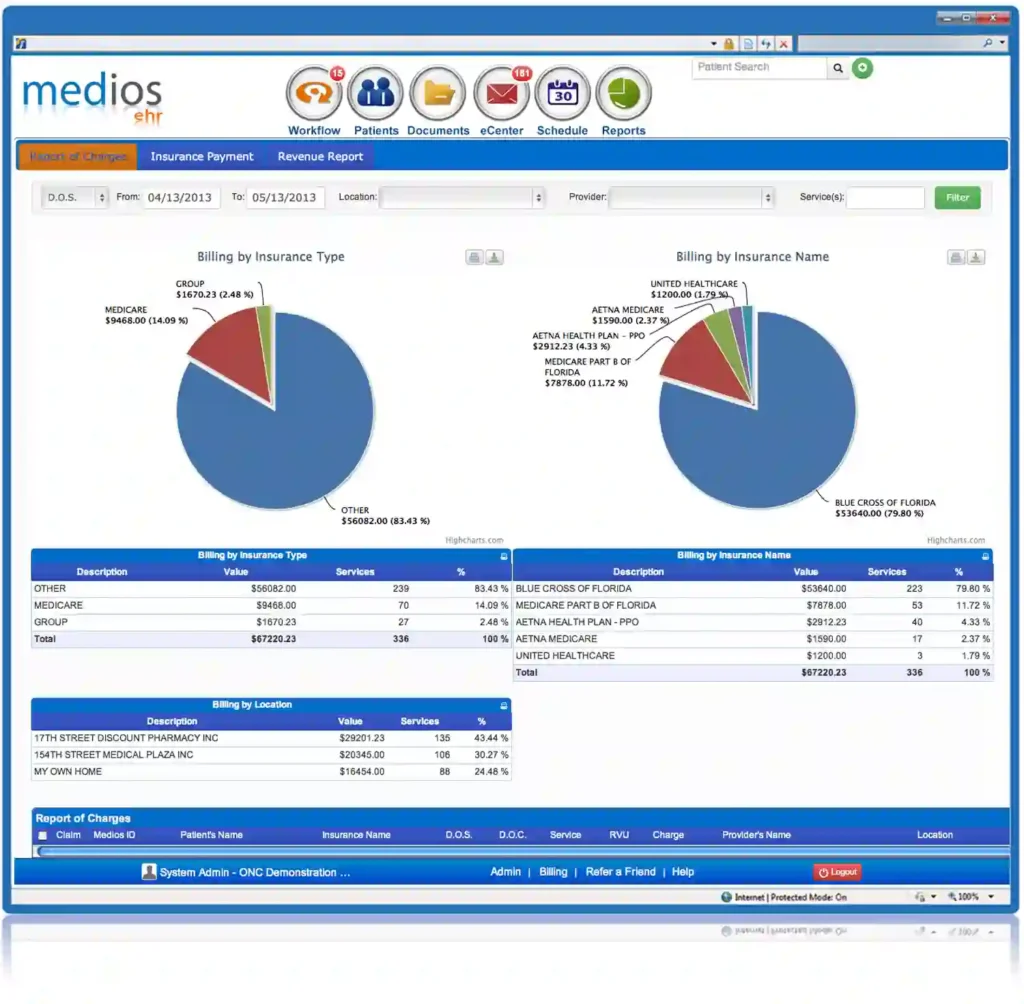
Task: Download the Billing by Insurance Type chart
Action: click(x=494, y=257)
